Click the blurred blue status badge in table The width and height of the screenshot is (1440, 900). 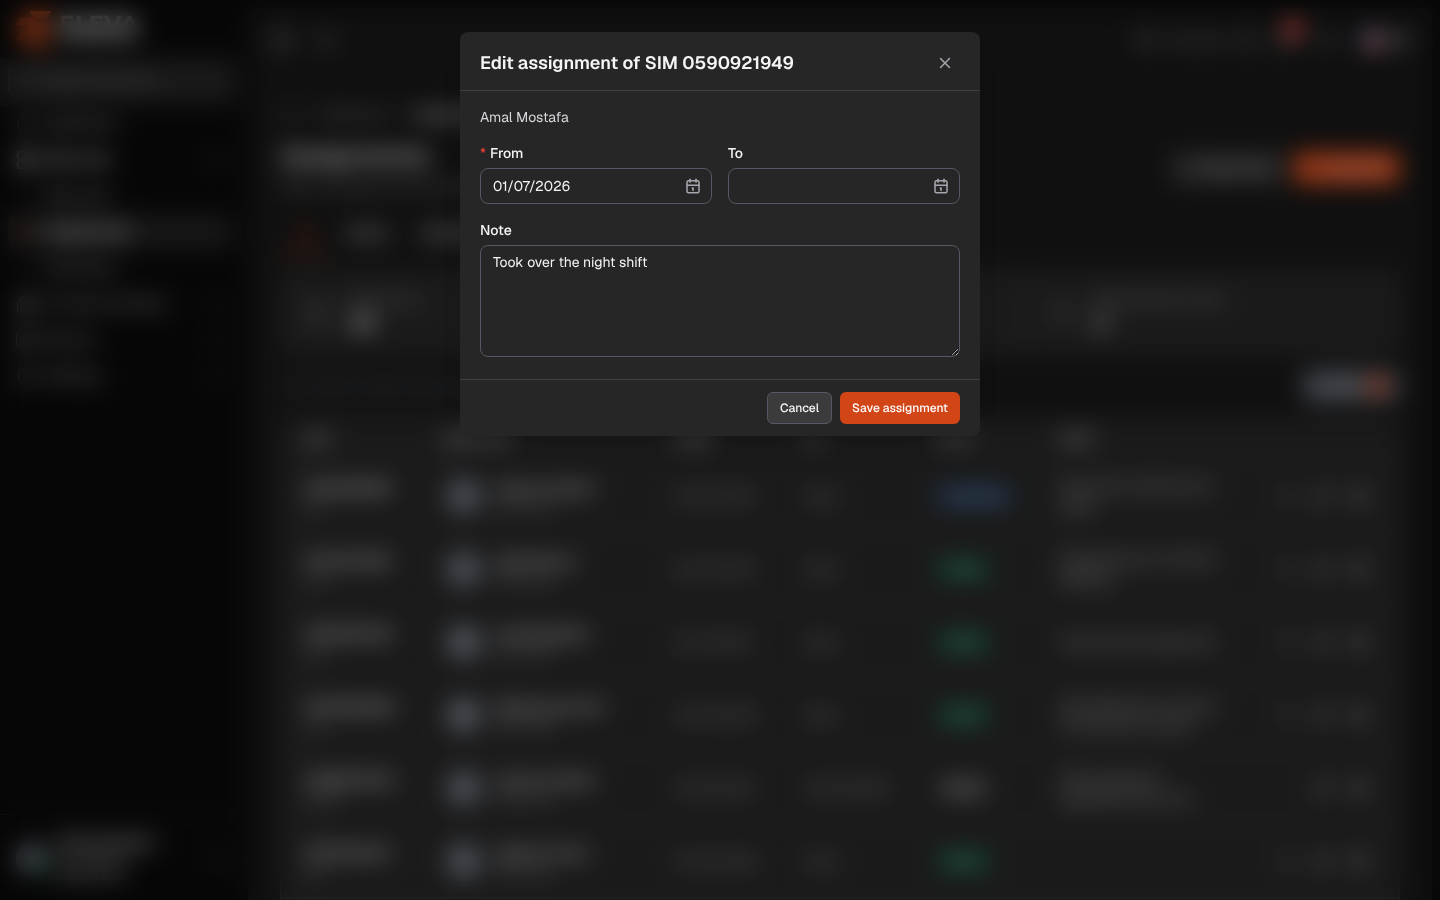(974, 495)
